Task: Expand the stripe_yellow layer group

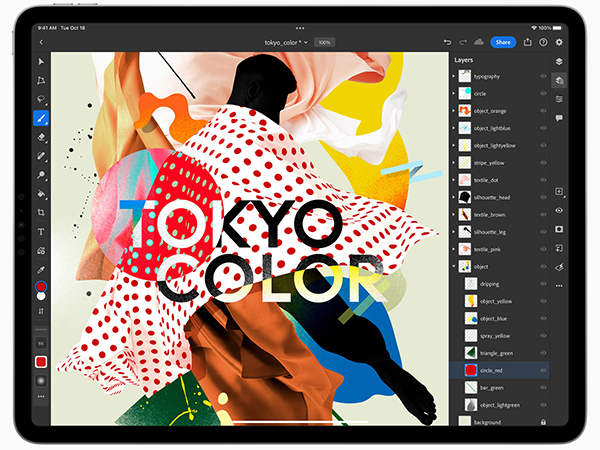Action: (x=454, y=163)
